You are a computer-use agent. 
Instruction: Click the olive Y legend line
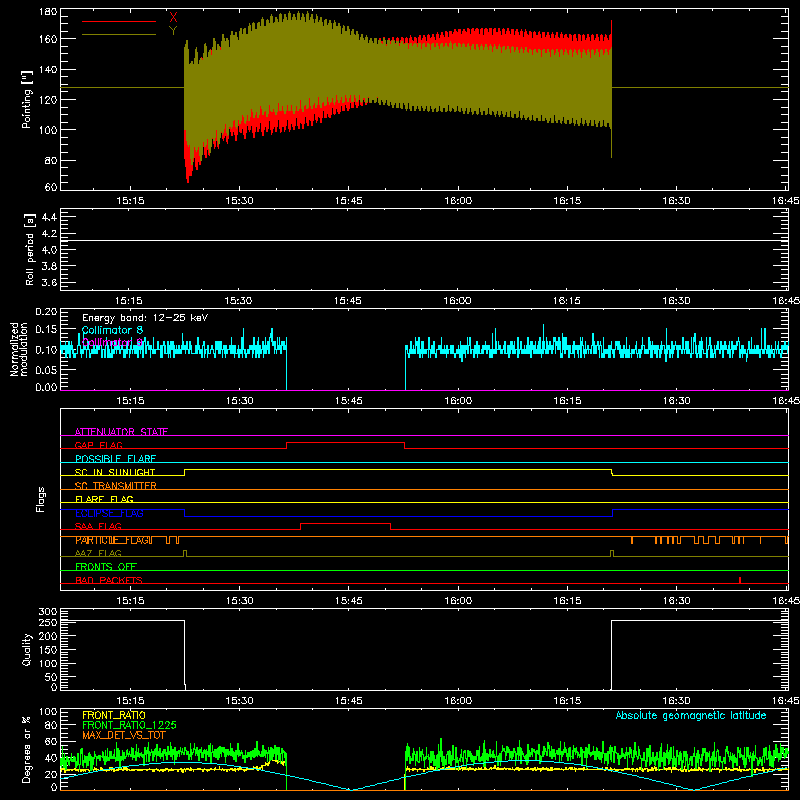[x=119, y=35]
